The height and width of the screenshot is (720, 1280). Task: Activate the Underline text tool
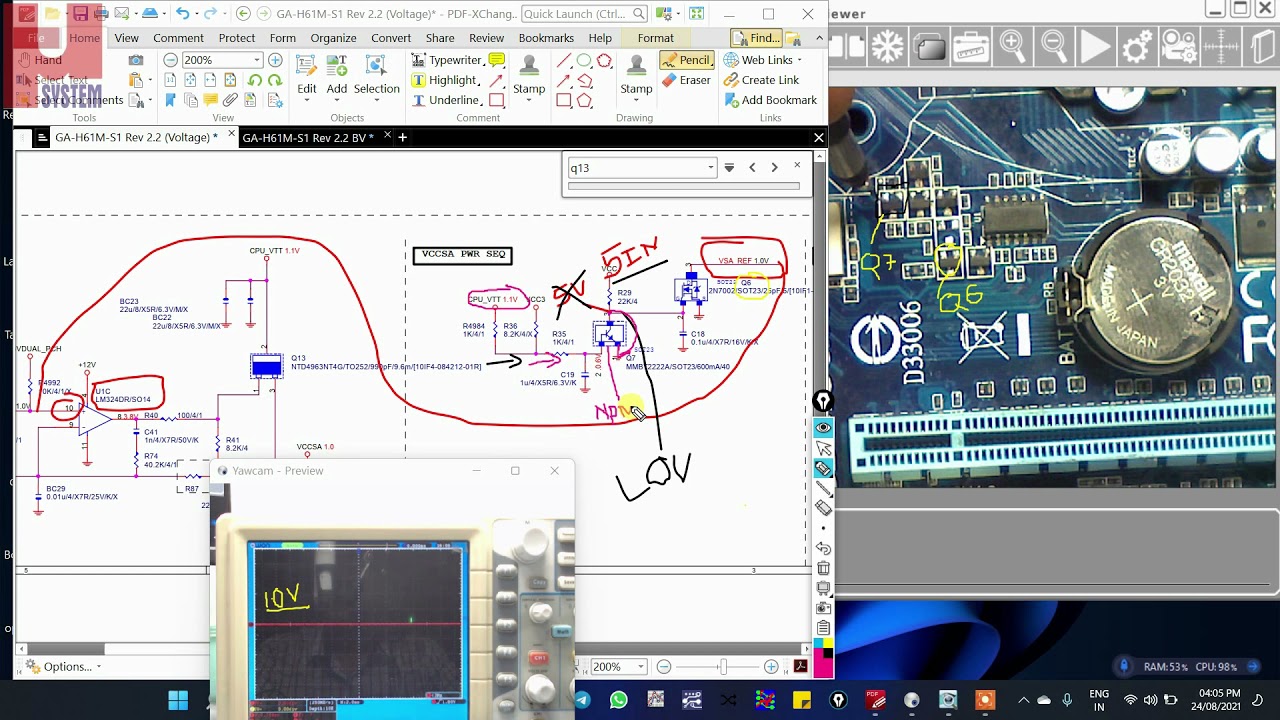tap(445, 100)
